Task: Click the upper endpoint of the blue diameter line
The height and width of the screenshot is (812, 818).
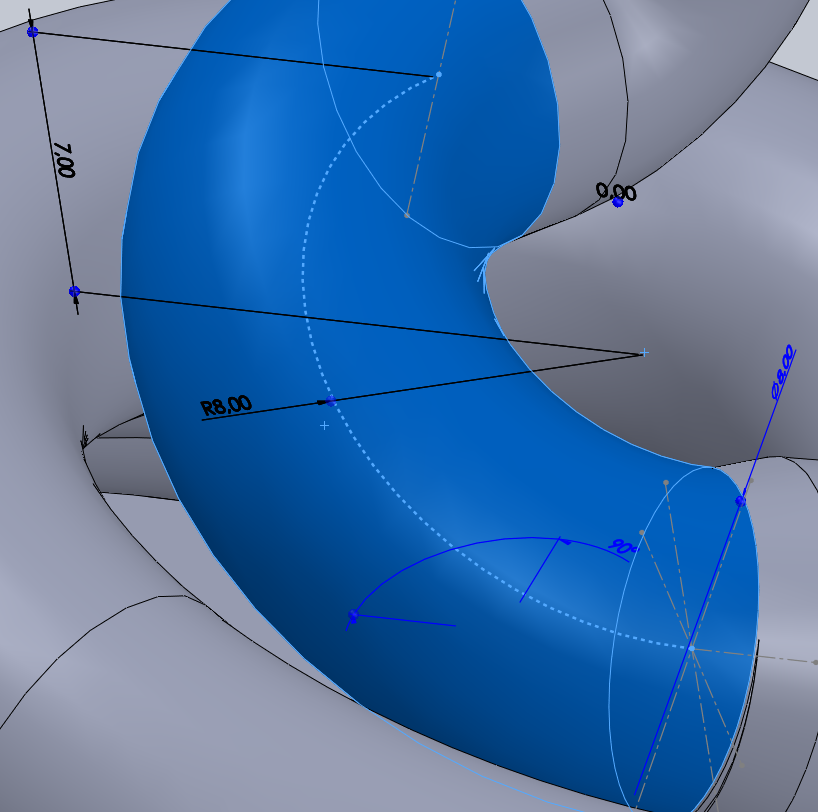Action: [741, 500]
